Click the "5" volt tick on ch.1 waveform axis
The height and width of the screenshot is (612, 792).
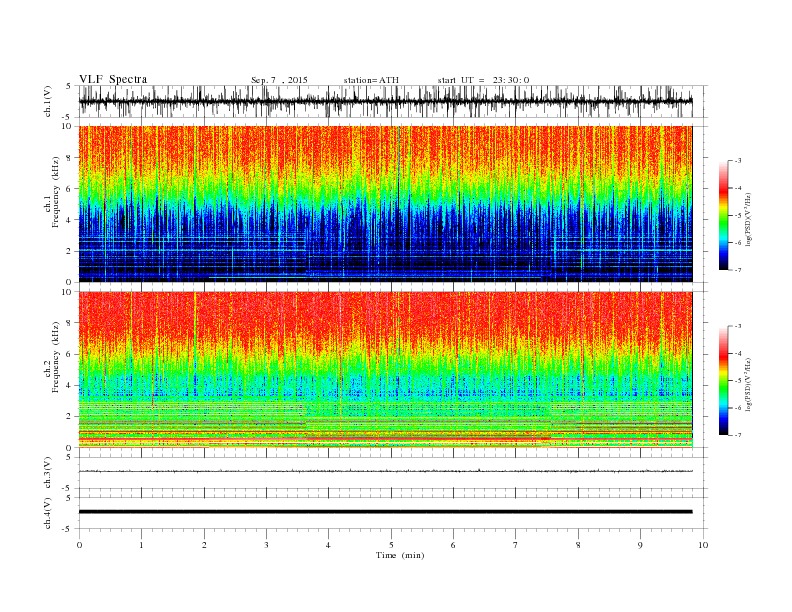pos(69,86)
